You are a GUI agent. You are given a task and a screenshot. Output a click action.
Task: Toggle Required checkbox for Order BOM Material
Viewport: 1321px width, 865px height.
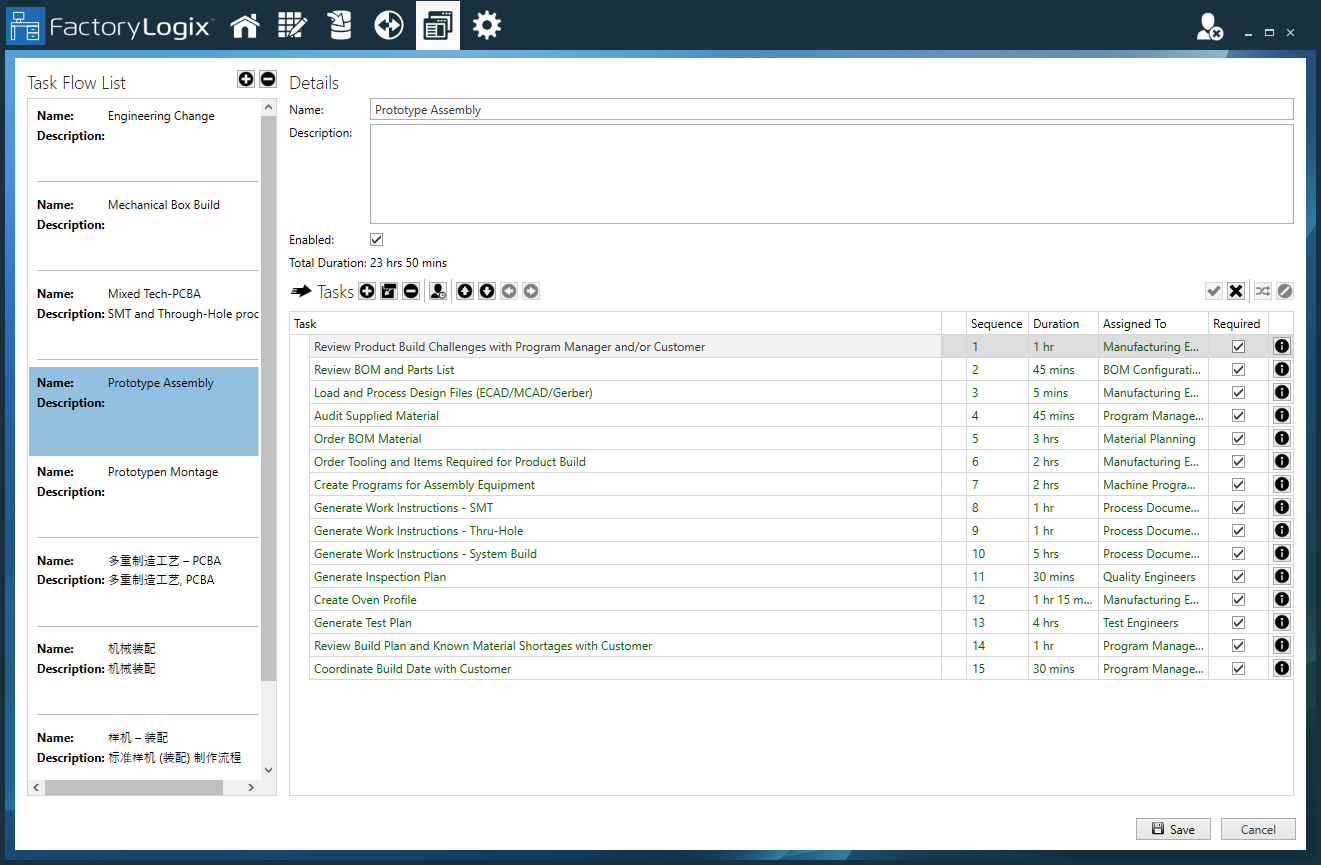coord(1238,438)
